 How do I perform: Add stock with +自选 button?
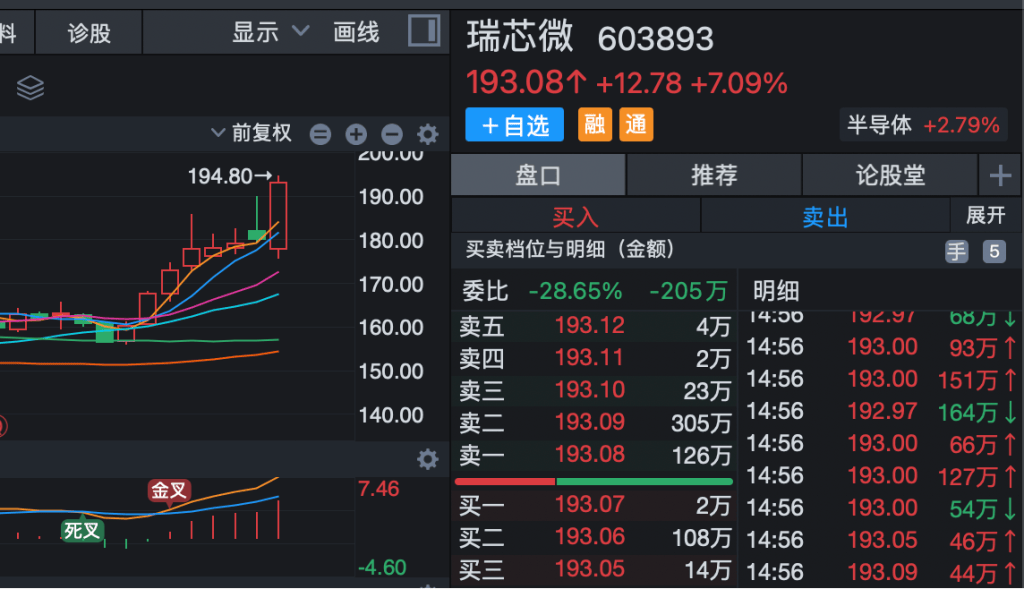pyautogui.click(x=515, y=124)
